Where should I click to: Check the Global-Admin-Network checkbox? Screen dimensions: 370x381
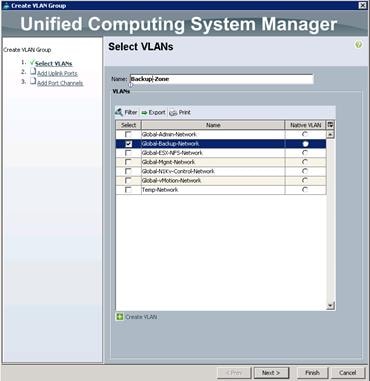tap(128, 134)
